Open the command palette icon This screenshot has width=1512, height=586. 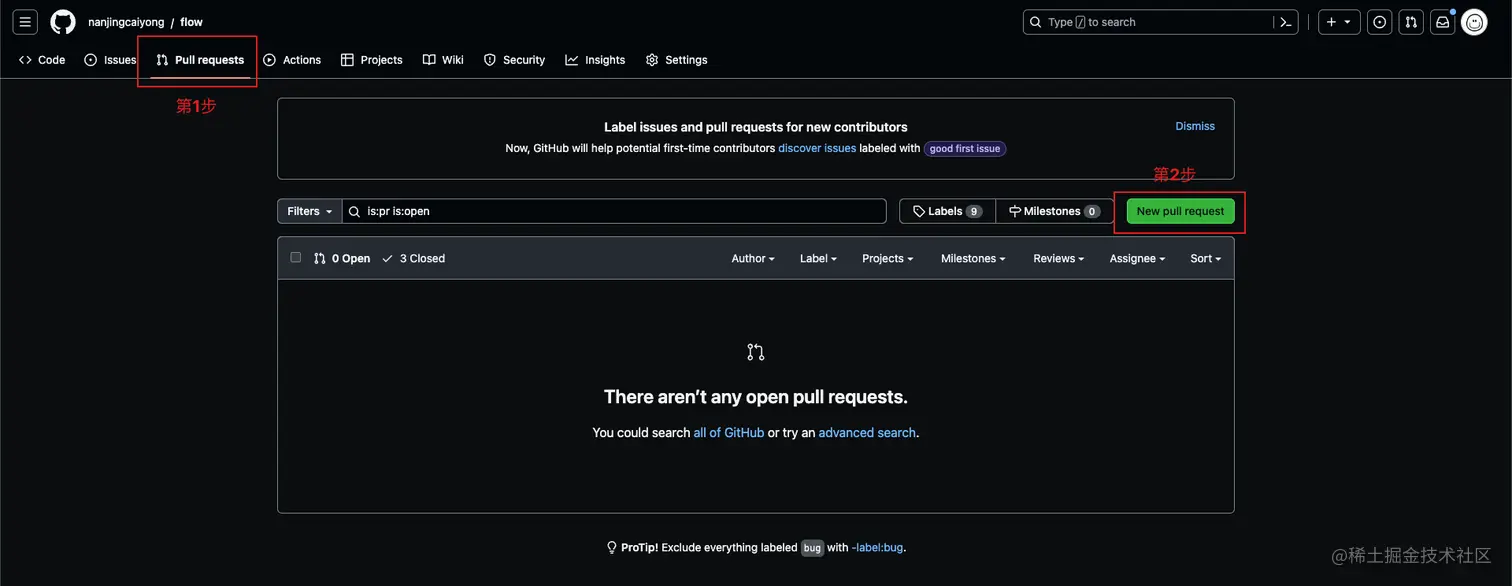coord(1286,22)
